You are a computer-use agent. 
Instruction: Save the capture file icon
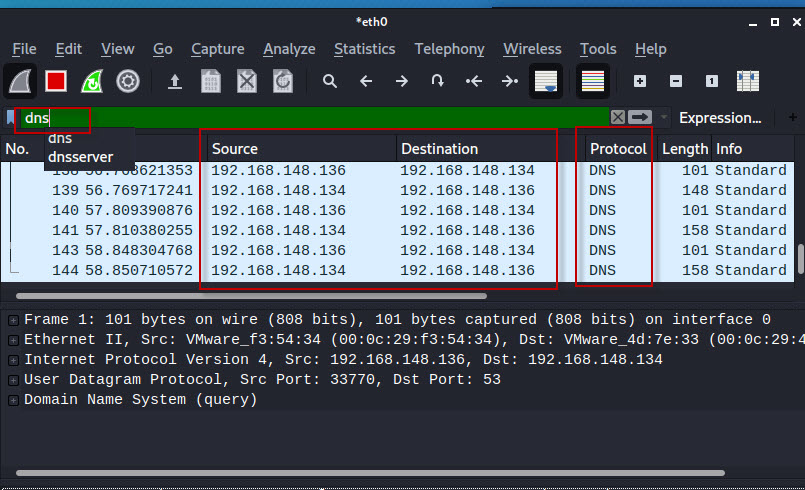point(210,81)
